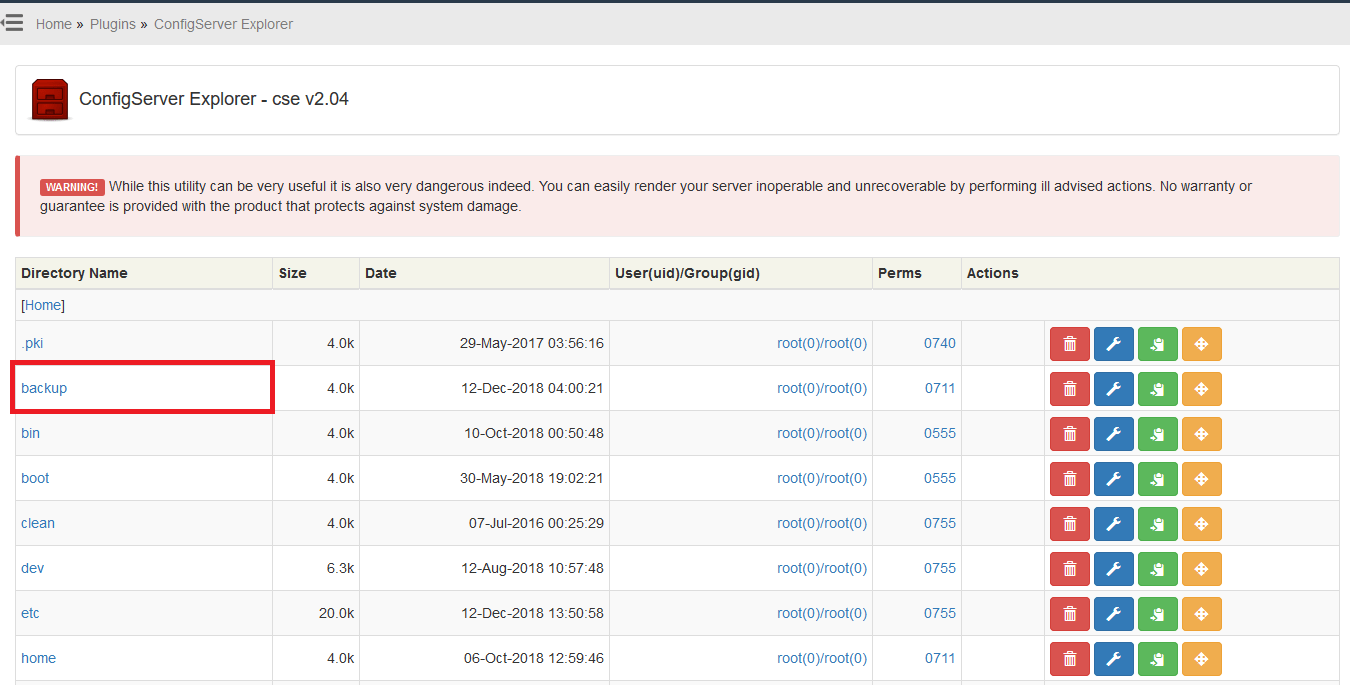The height and width of the screenshot is (685, 1350).
Task: Open wrench properties for clean directory
Action: 1114,524
